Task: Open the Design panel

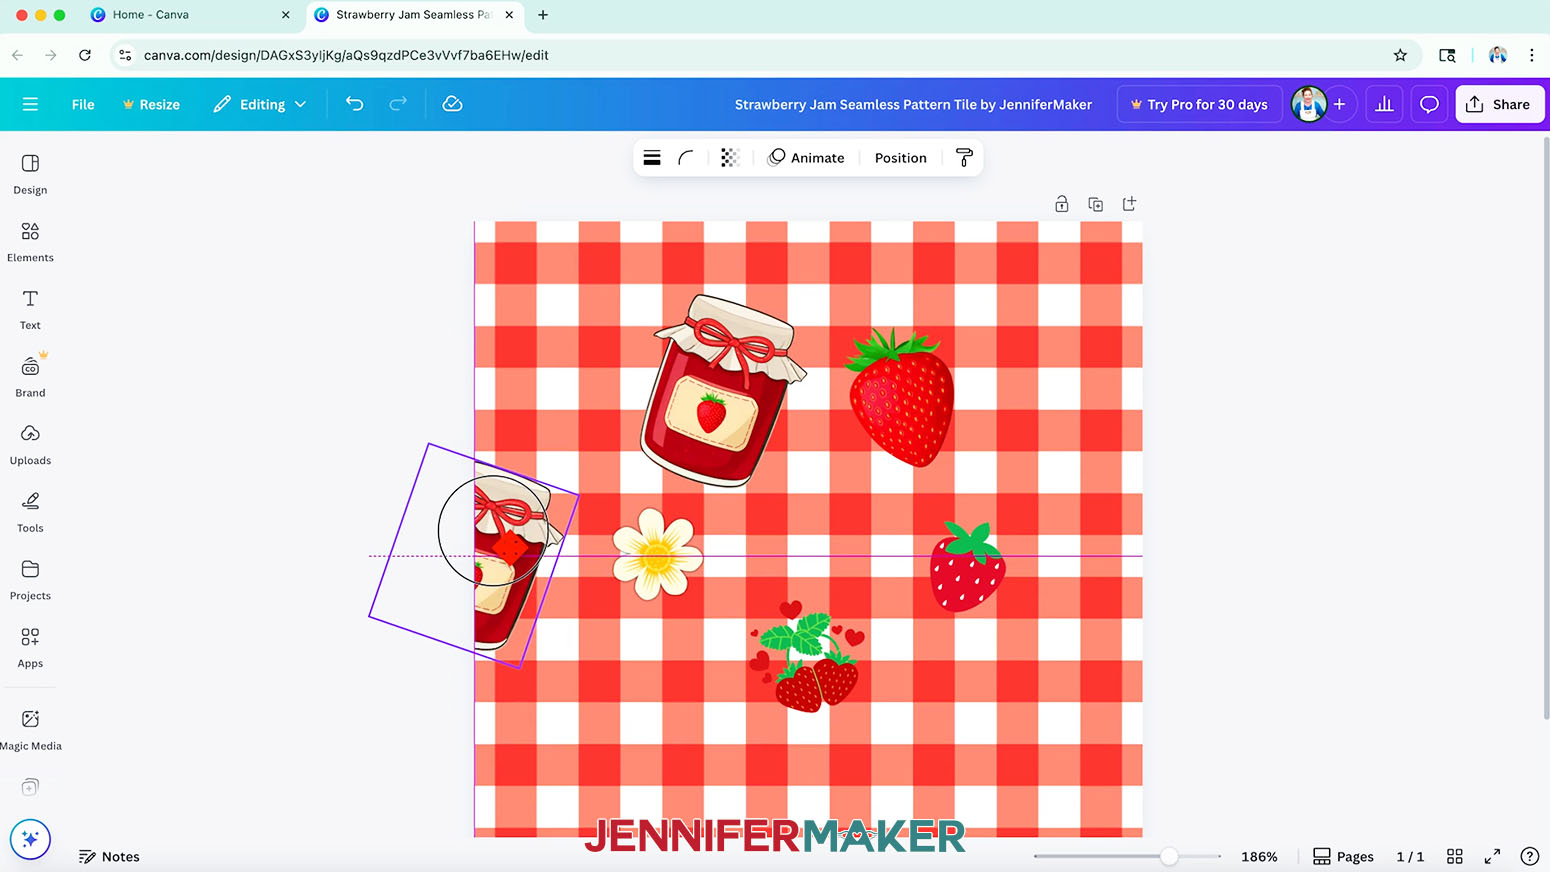Action: (30, 174)
